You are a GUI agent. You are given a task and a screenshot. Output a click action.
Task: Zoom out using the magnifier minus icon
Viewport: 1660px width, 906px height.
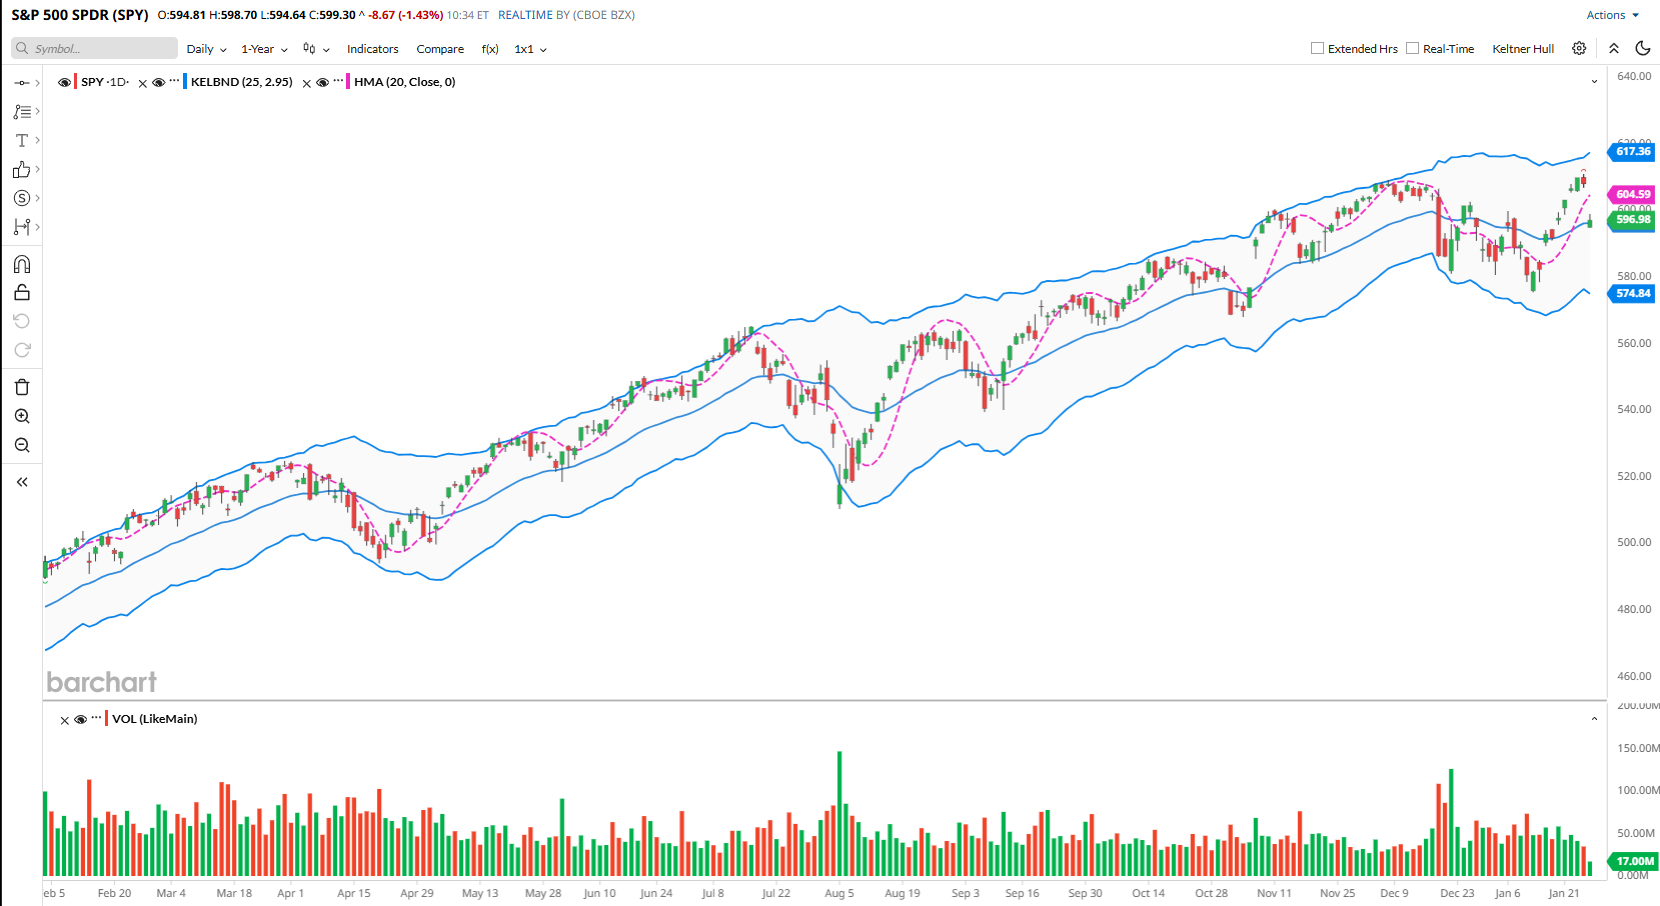pos(22,445)
